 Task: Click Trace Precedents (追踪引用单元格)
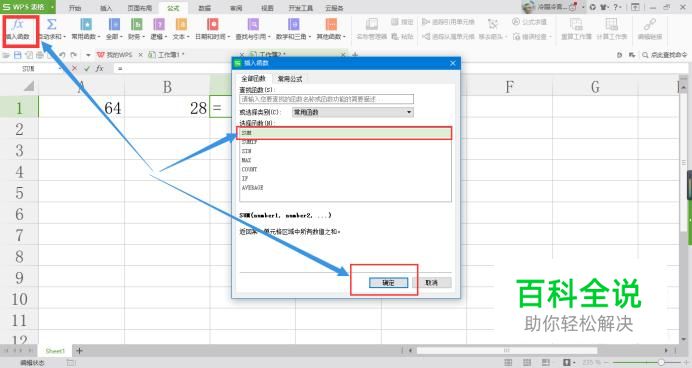click(x=448, y=22)
